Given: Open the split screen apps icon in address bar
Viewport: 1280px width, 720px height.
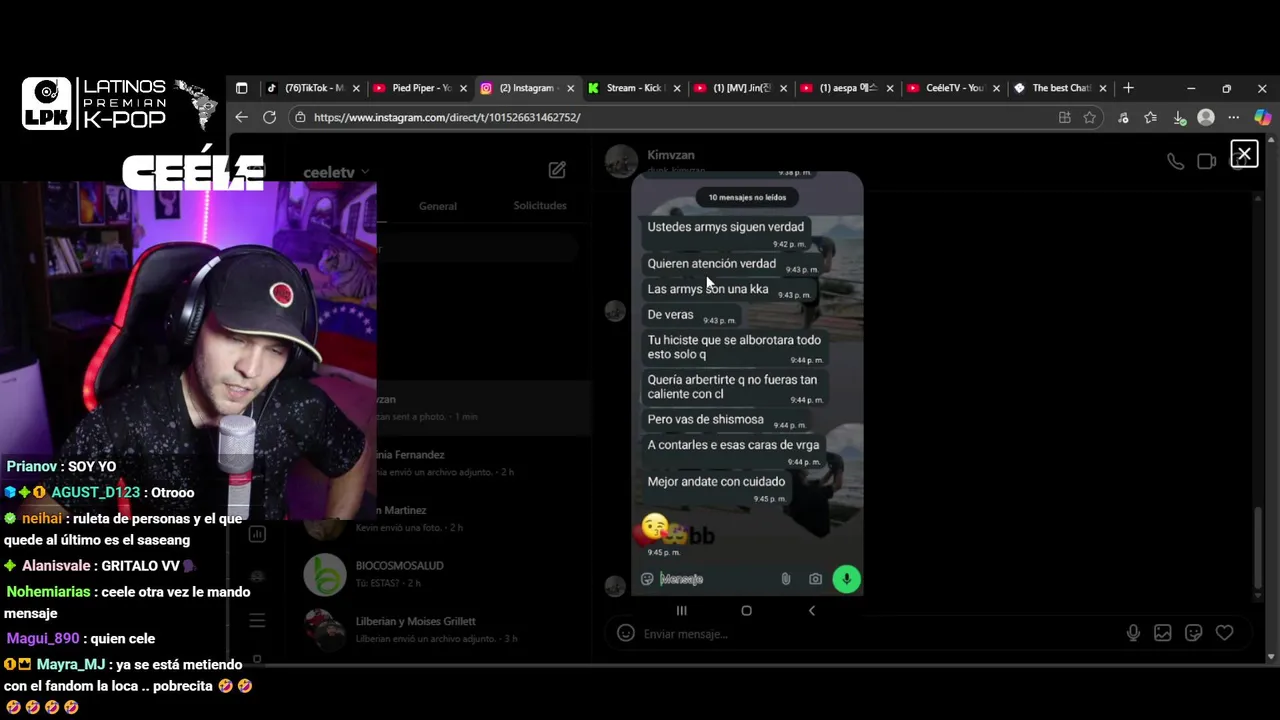Looking at the screenshot, I should point(1065,117).
